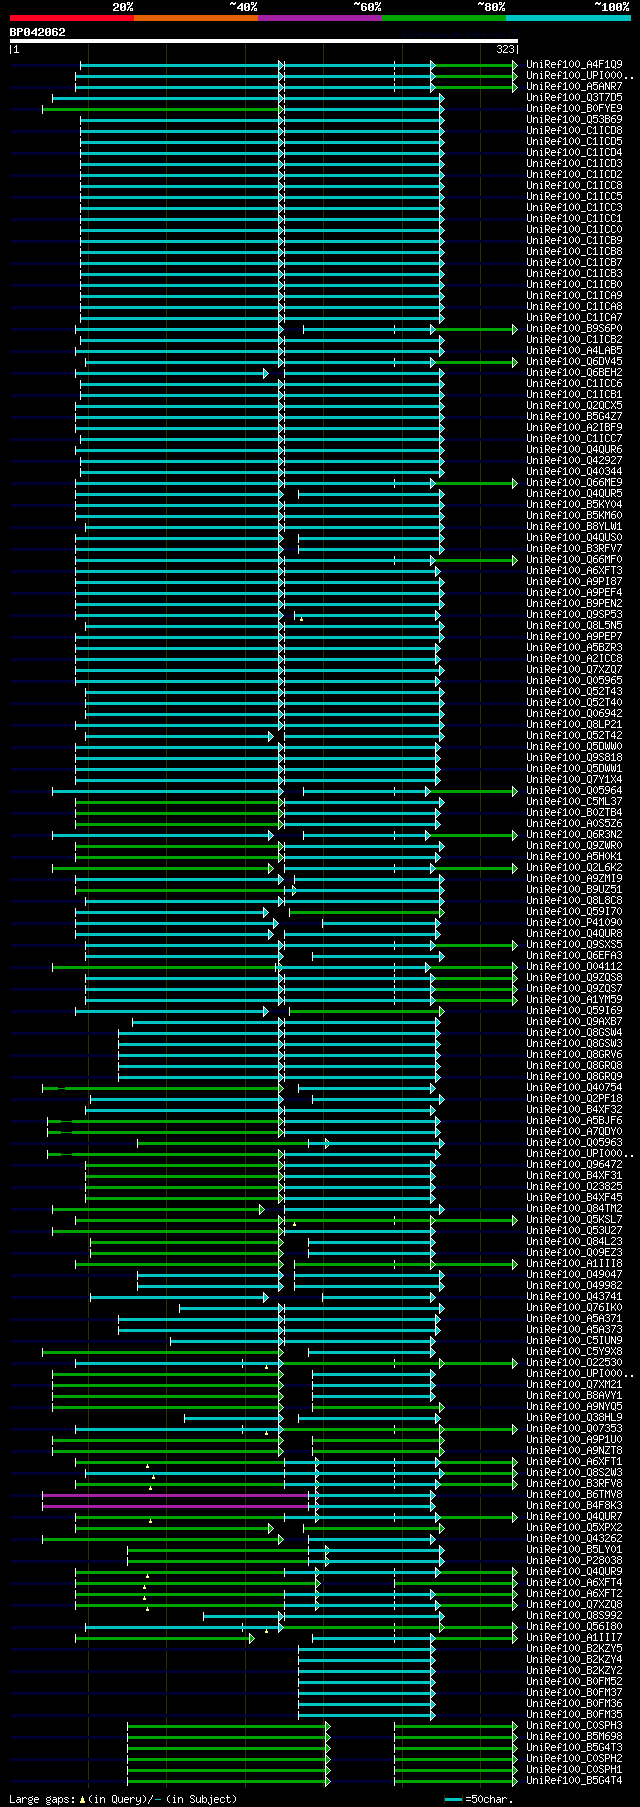Select the label UniRef100_C5IUN9

[x=574, y=1341]
